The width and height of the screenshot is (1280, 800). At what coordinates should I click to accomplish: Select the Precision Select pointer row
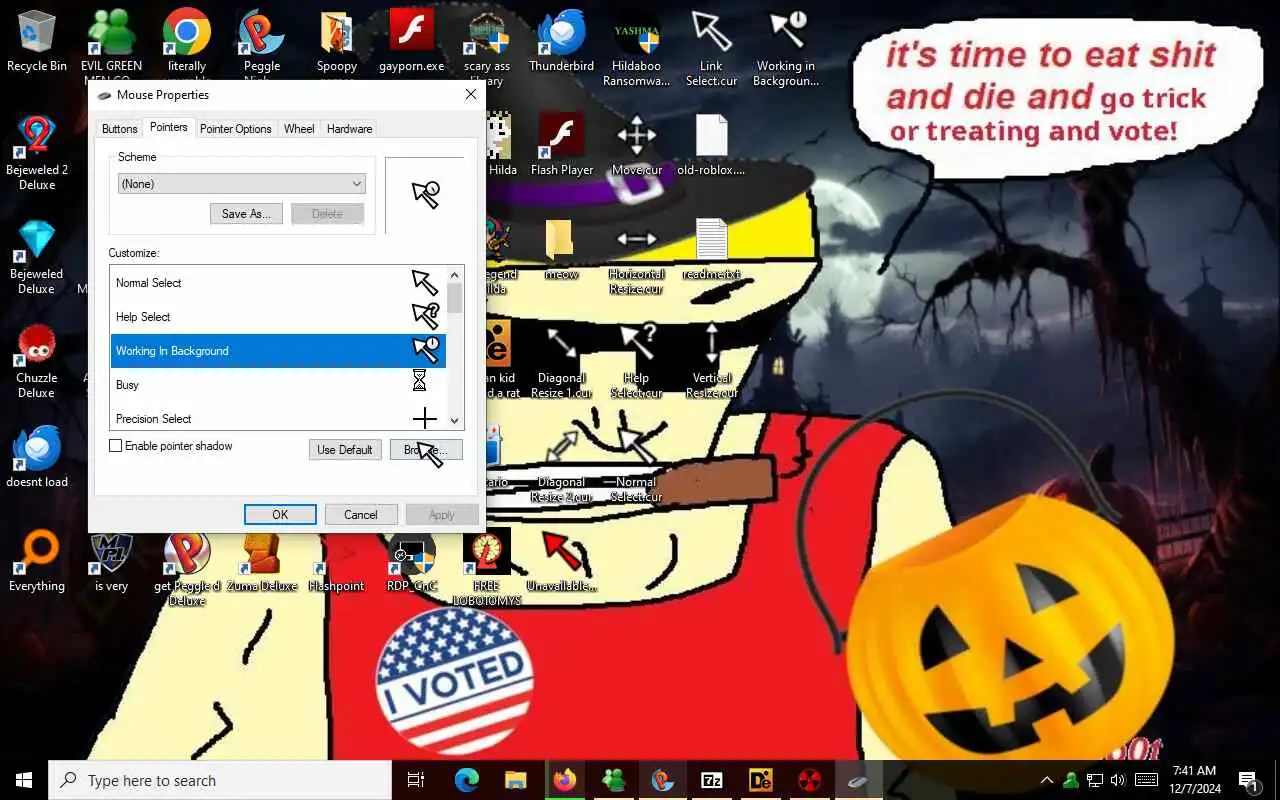(278, 417)
